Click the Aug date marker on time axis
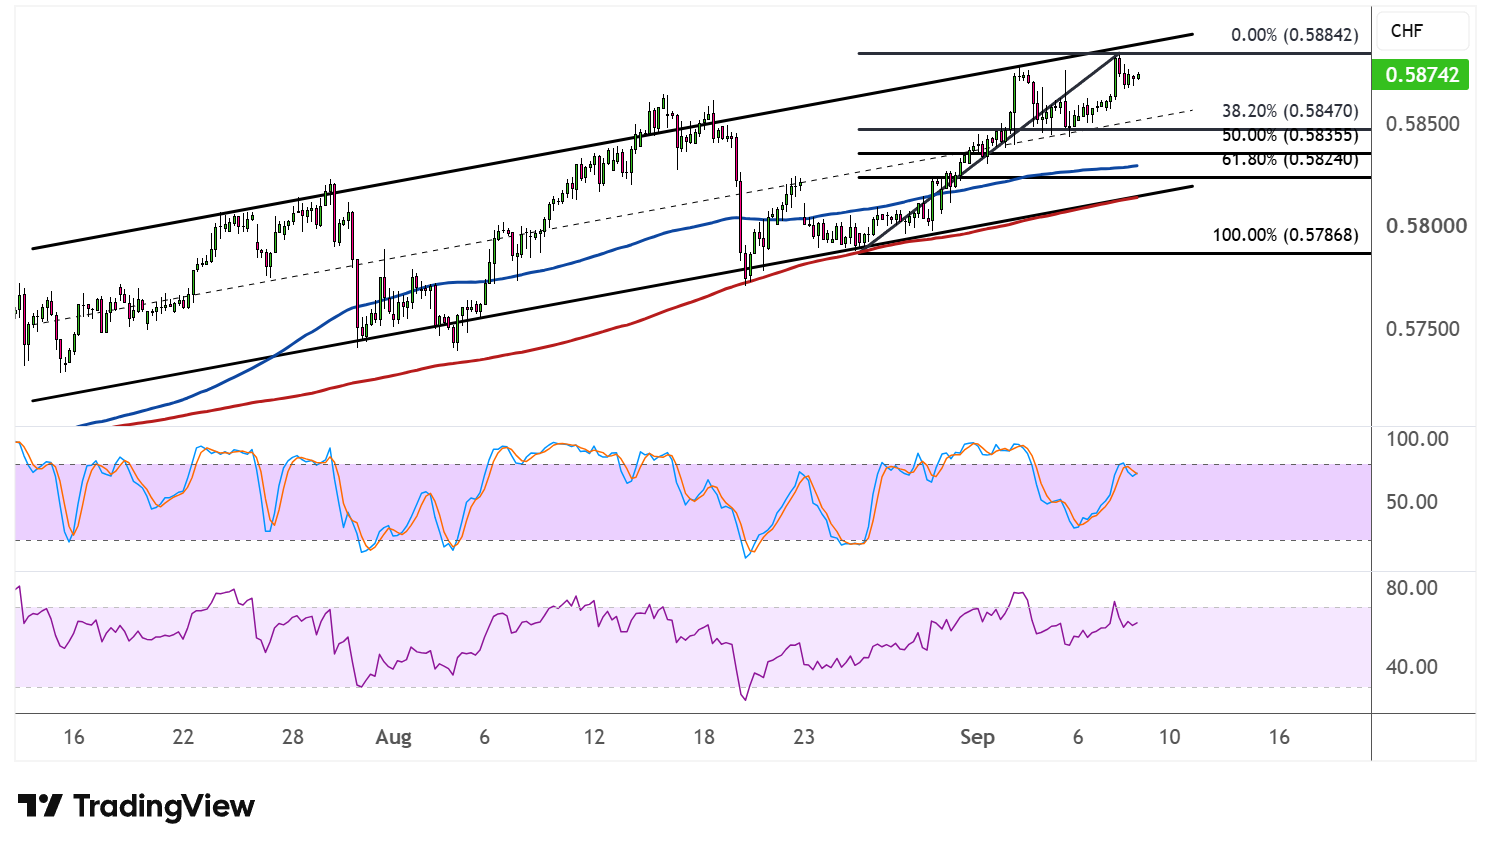The width and height of the screenshot is (1491, 851). [393, 738]
